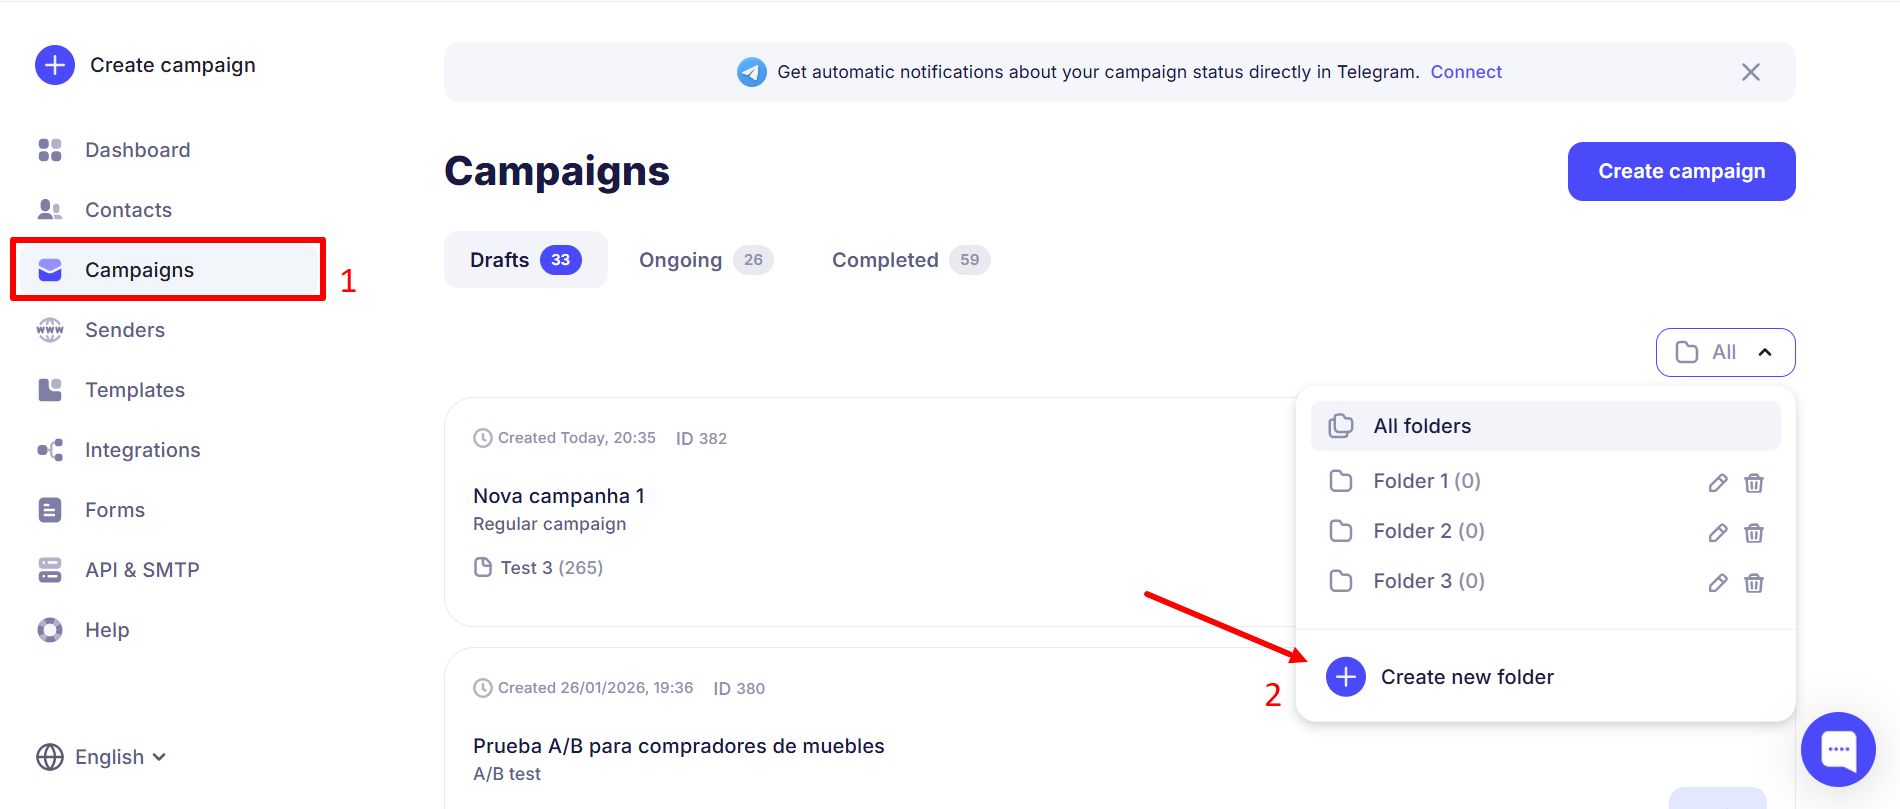Go to the Integrations section
The height and width of the screenshot is (809, 1900).
142,450
